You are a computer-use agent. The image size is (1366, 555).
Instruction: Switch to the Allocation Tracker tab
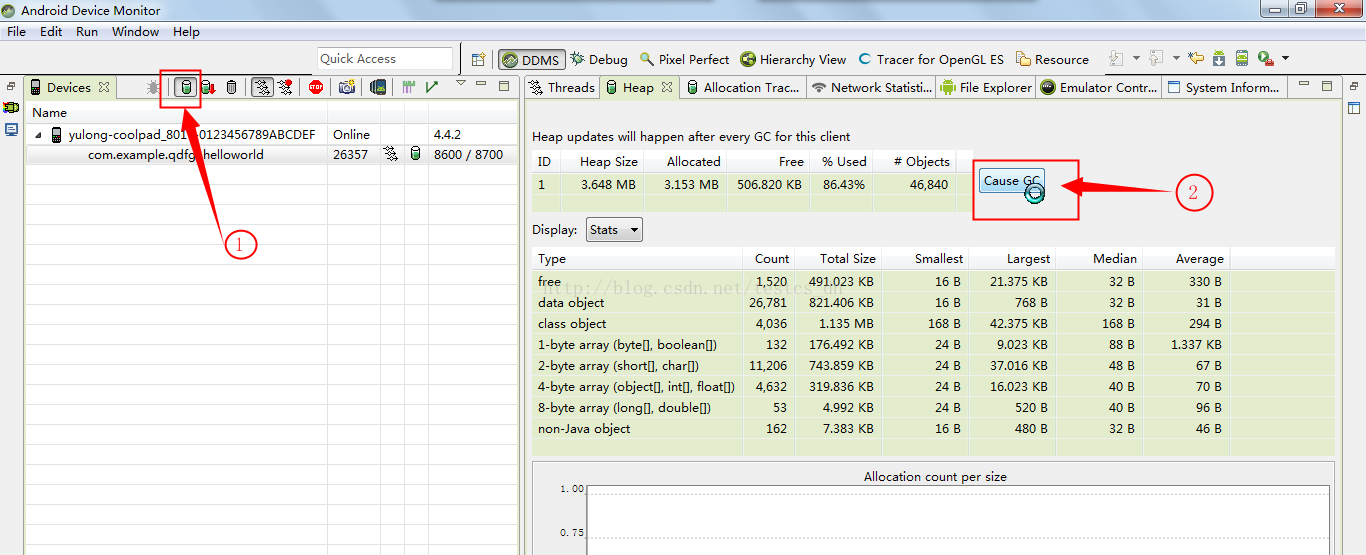742,88
